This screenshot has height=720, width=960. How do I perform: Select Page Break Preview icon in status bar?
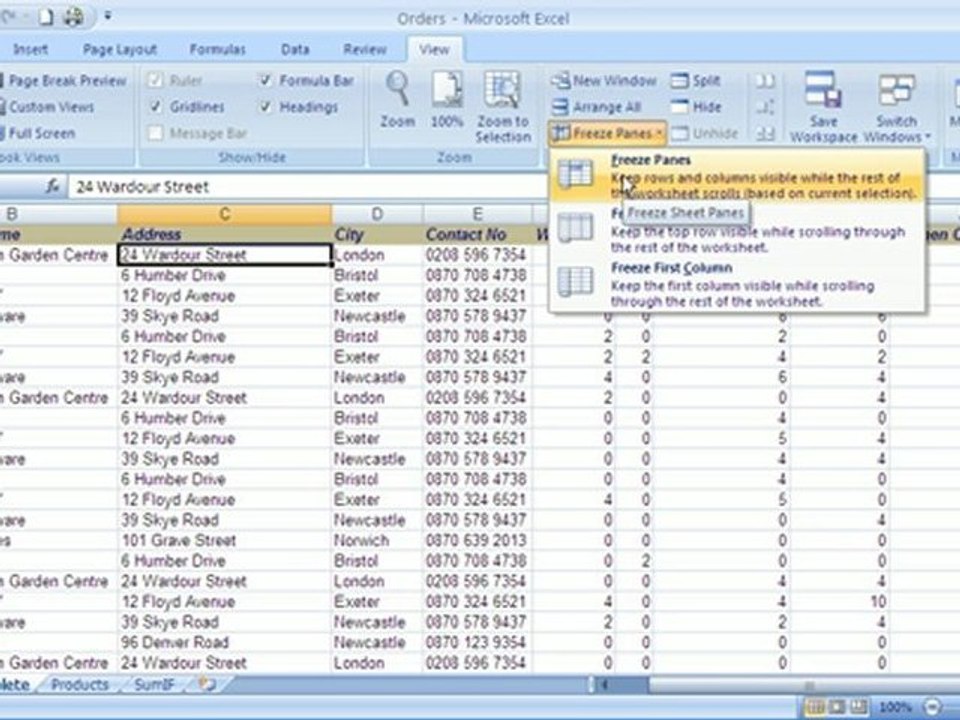click(x=858, y=707)
